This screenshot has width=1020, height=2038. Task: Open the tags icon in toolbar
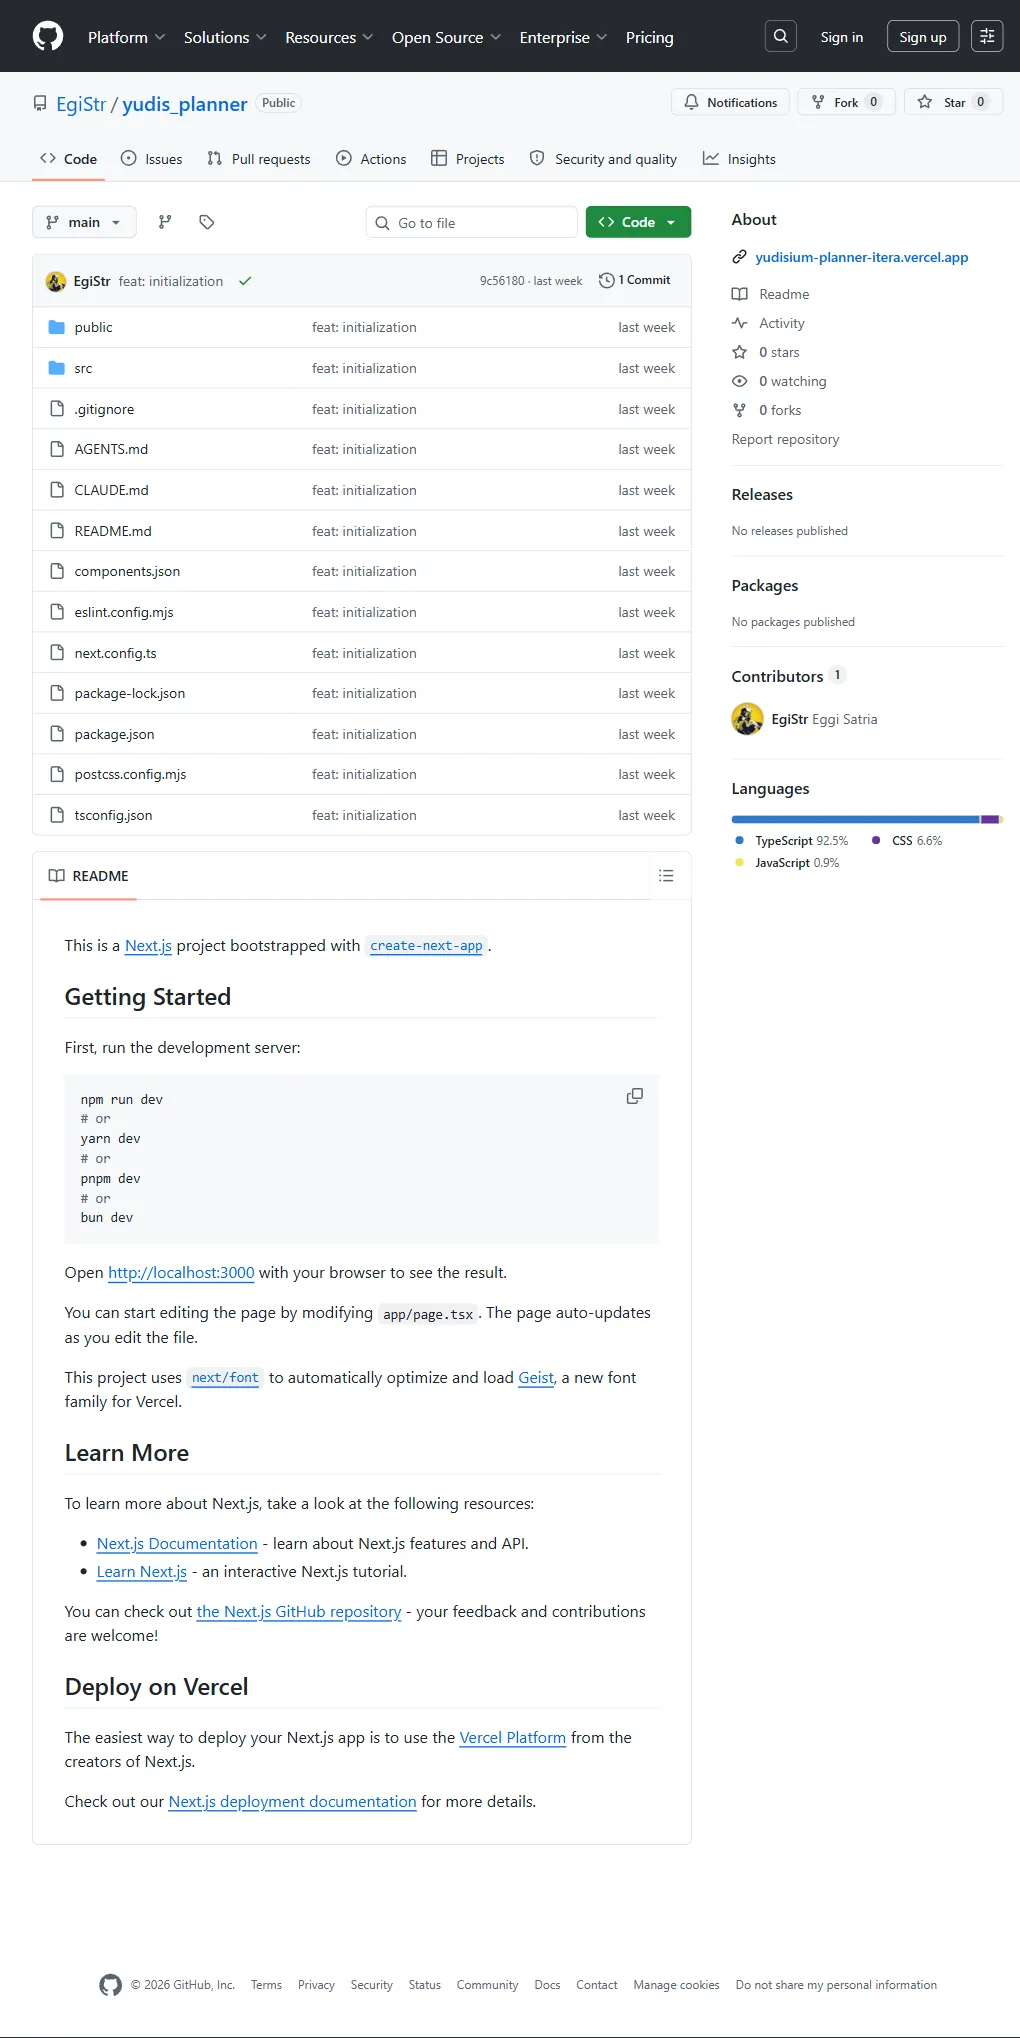point(207,222)
